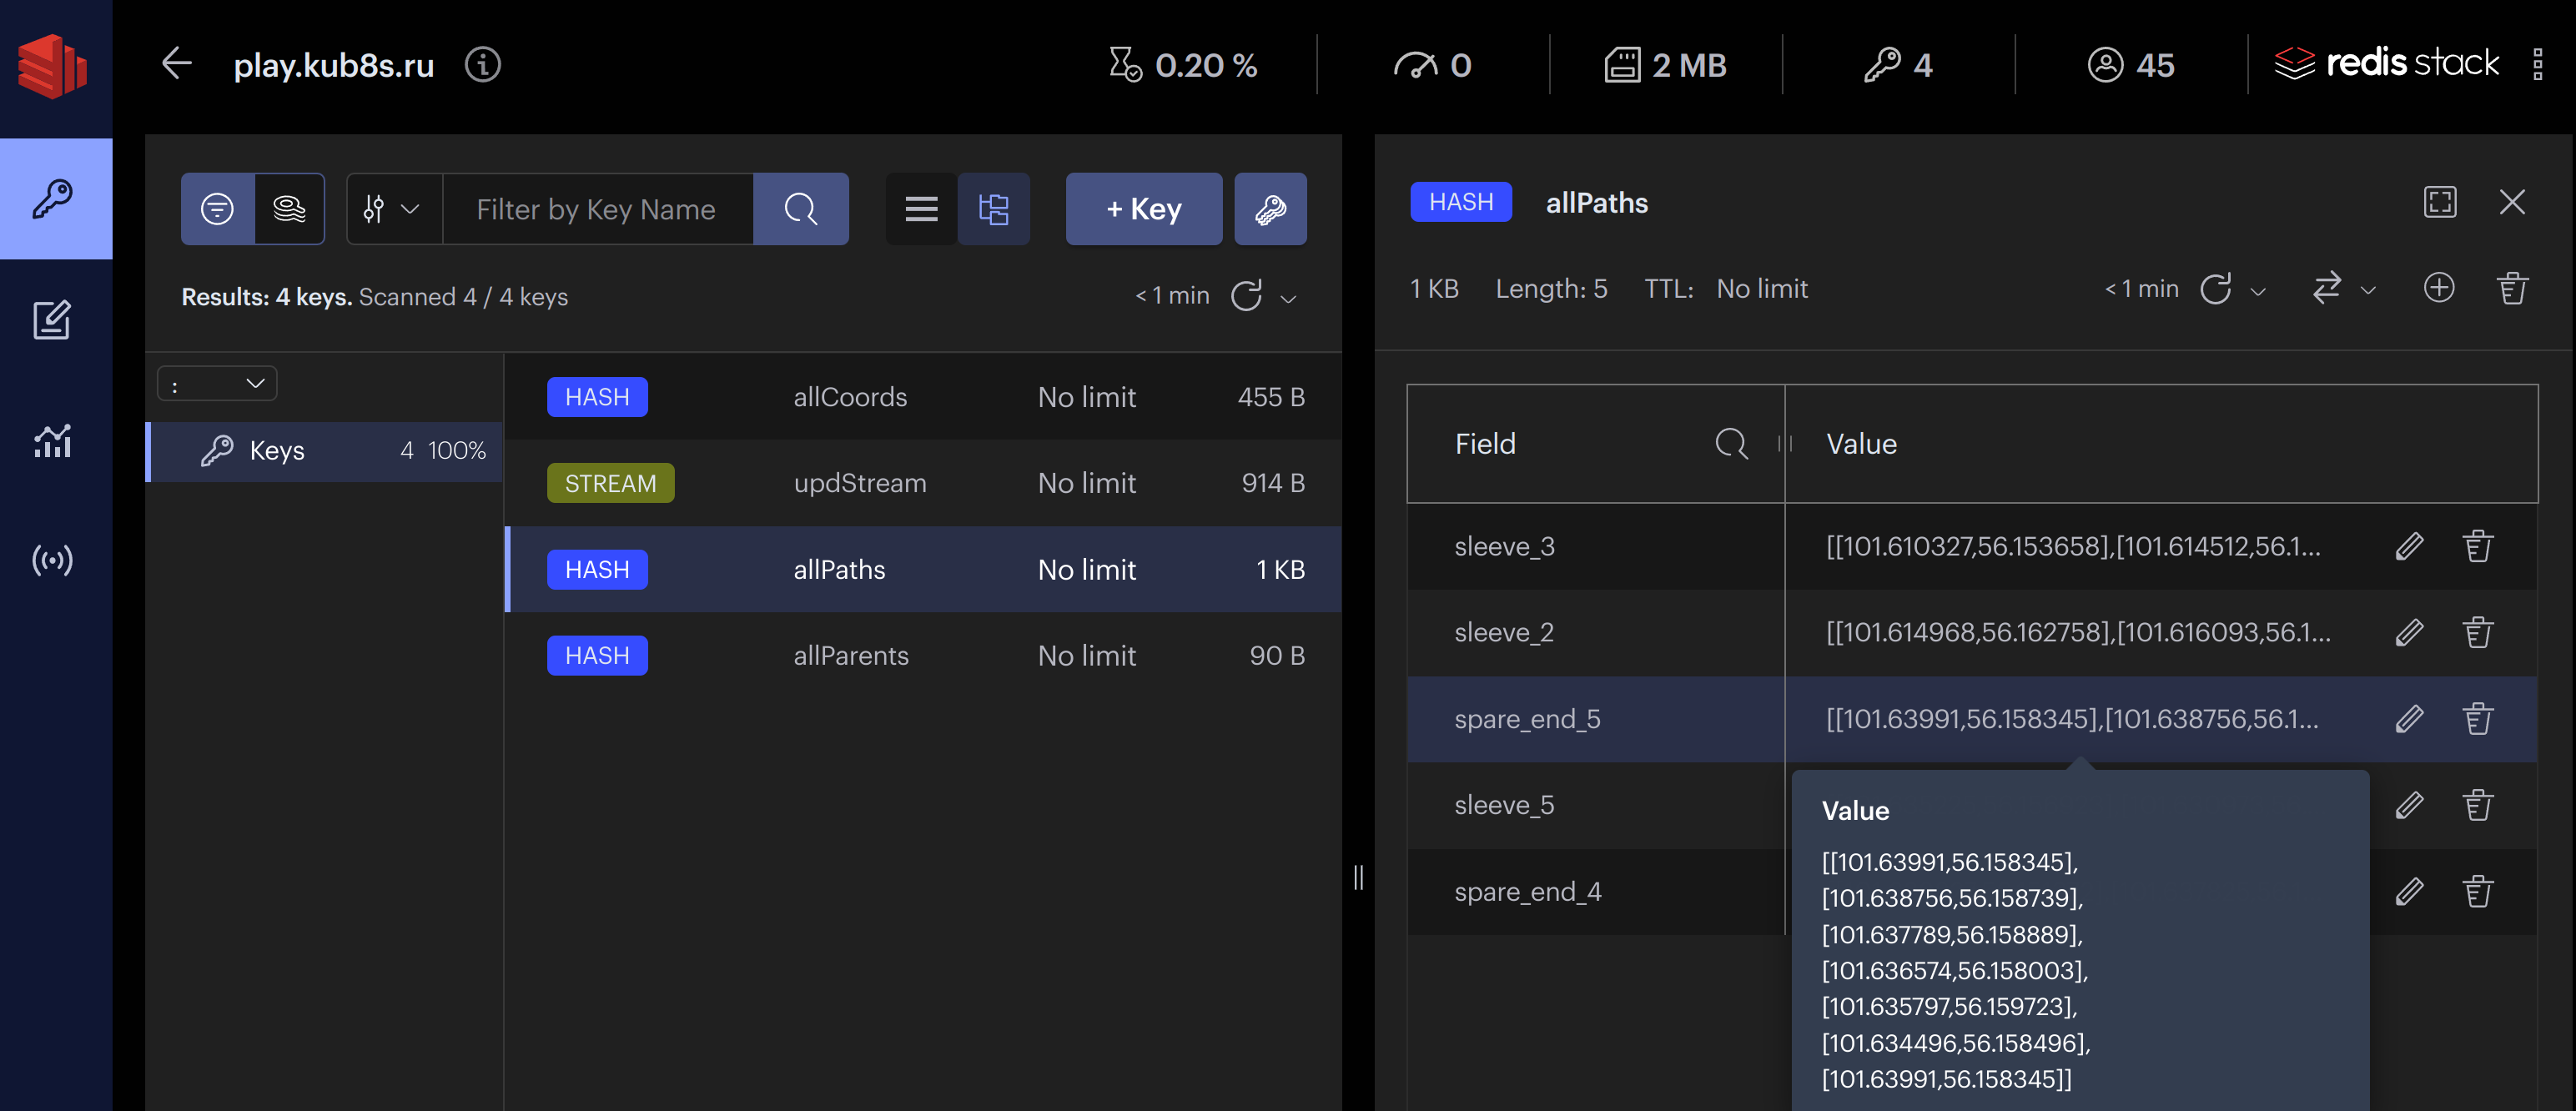Open the allCoords hash key
Viewport: 2576px width, 1111px height.
click(922, 396)
